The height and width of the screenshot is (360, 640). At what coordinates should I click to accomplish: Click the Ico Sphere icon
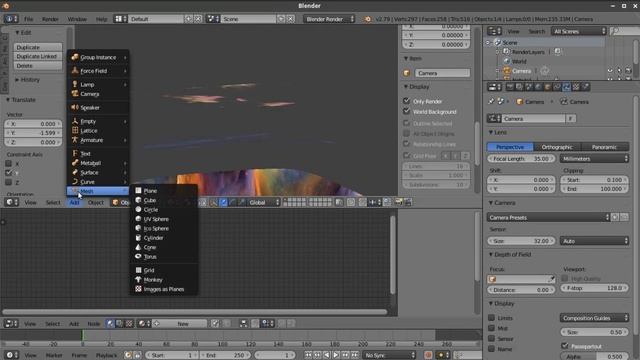point(138,228)
